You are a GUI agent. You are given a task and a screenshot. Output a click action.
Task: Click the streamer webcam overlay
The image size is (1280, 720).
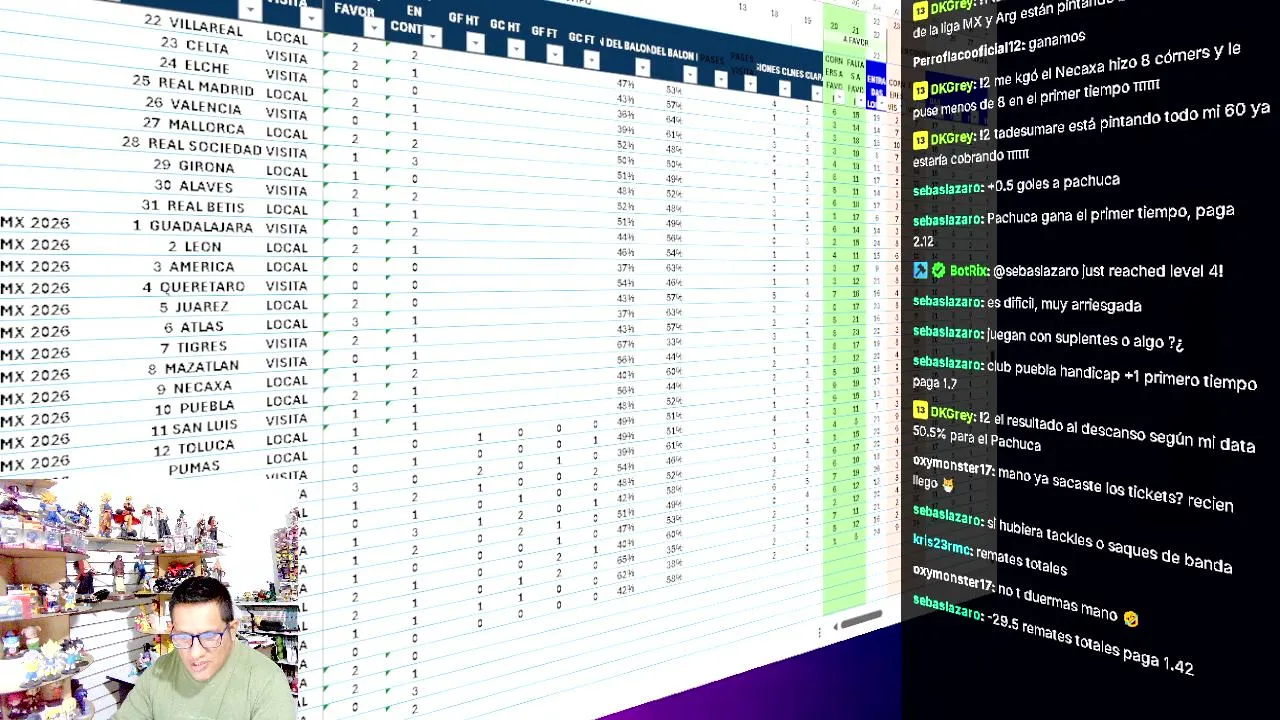click(150, 600)
